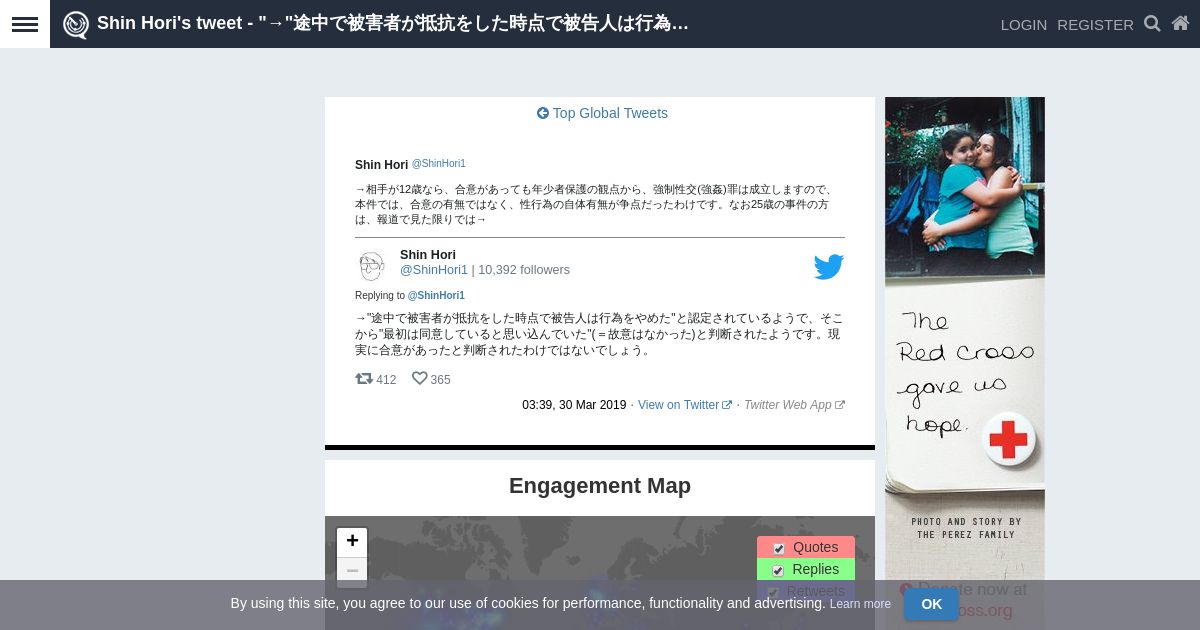This screenshot has height=630, width=1200.
Task: Click the site logo icon in header
Action: click(76, 24)
